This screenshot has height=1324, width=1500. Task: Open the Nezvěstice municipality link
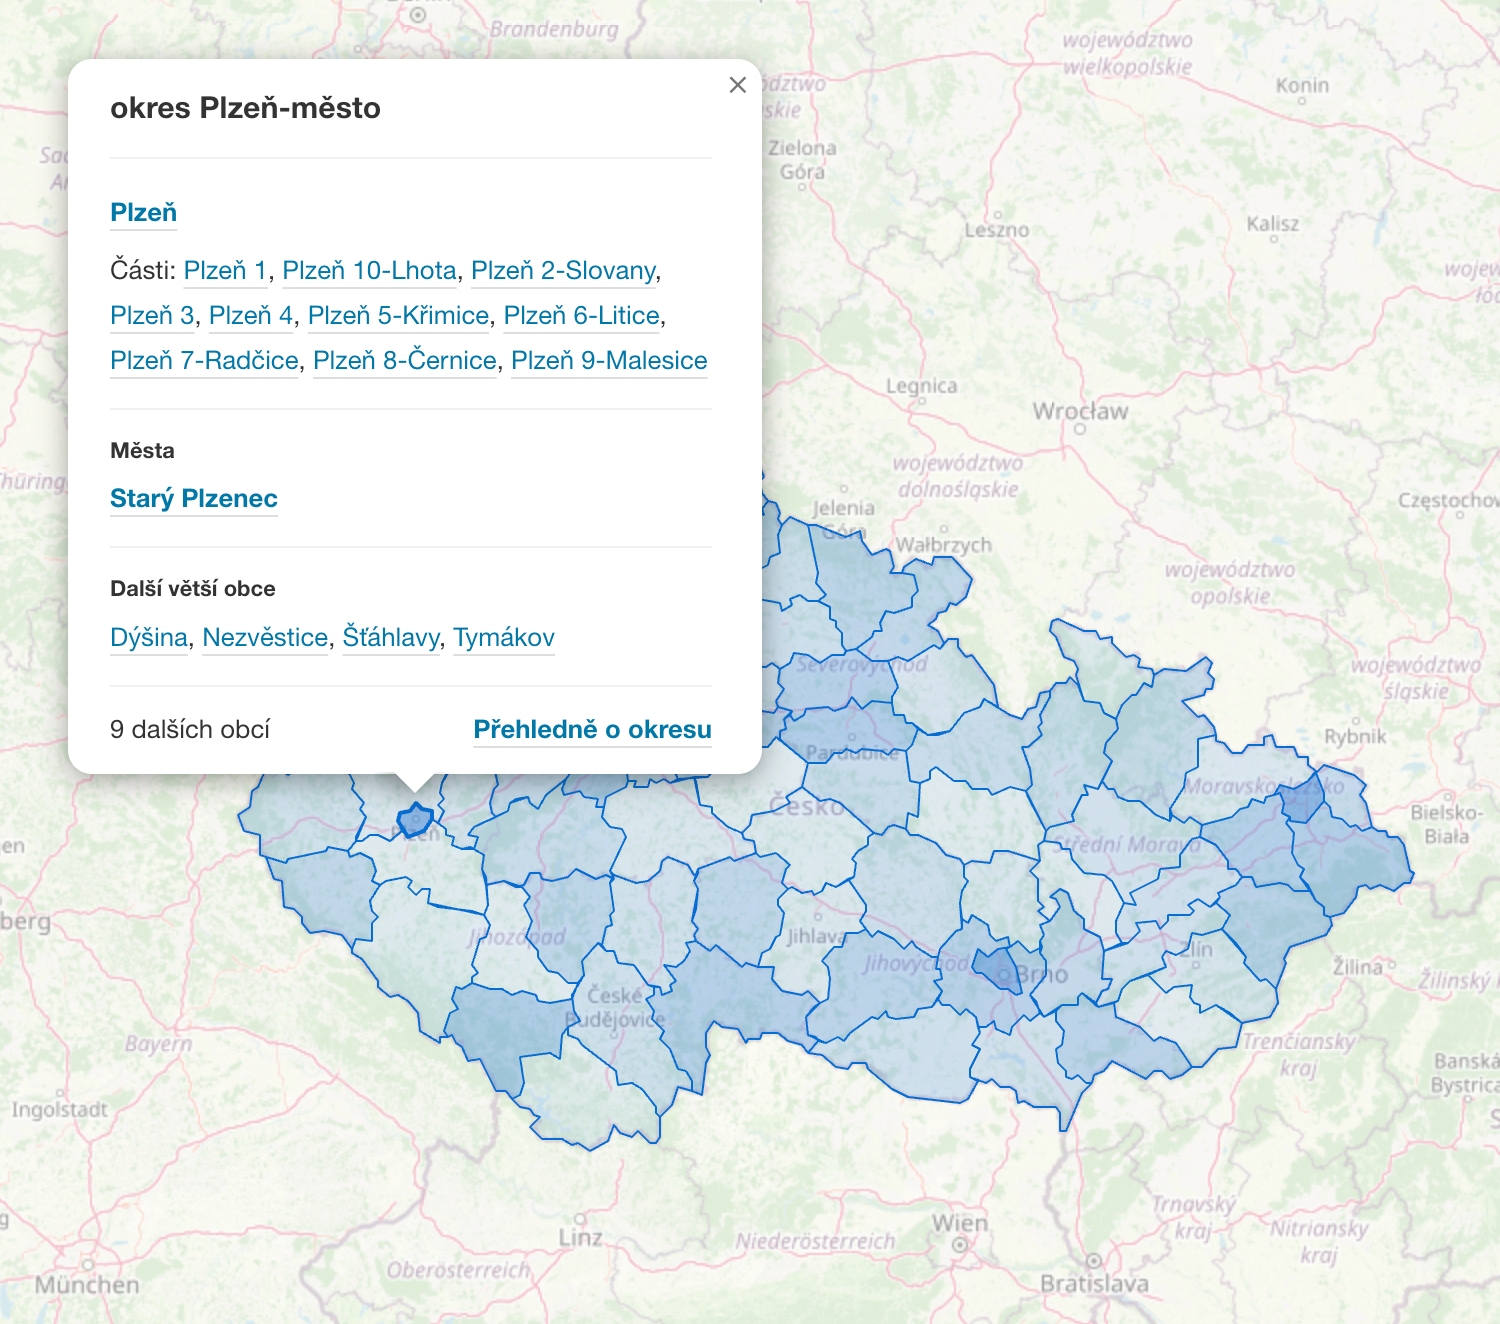tap(265, 638)
